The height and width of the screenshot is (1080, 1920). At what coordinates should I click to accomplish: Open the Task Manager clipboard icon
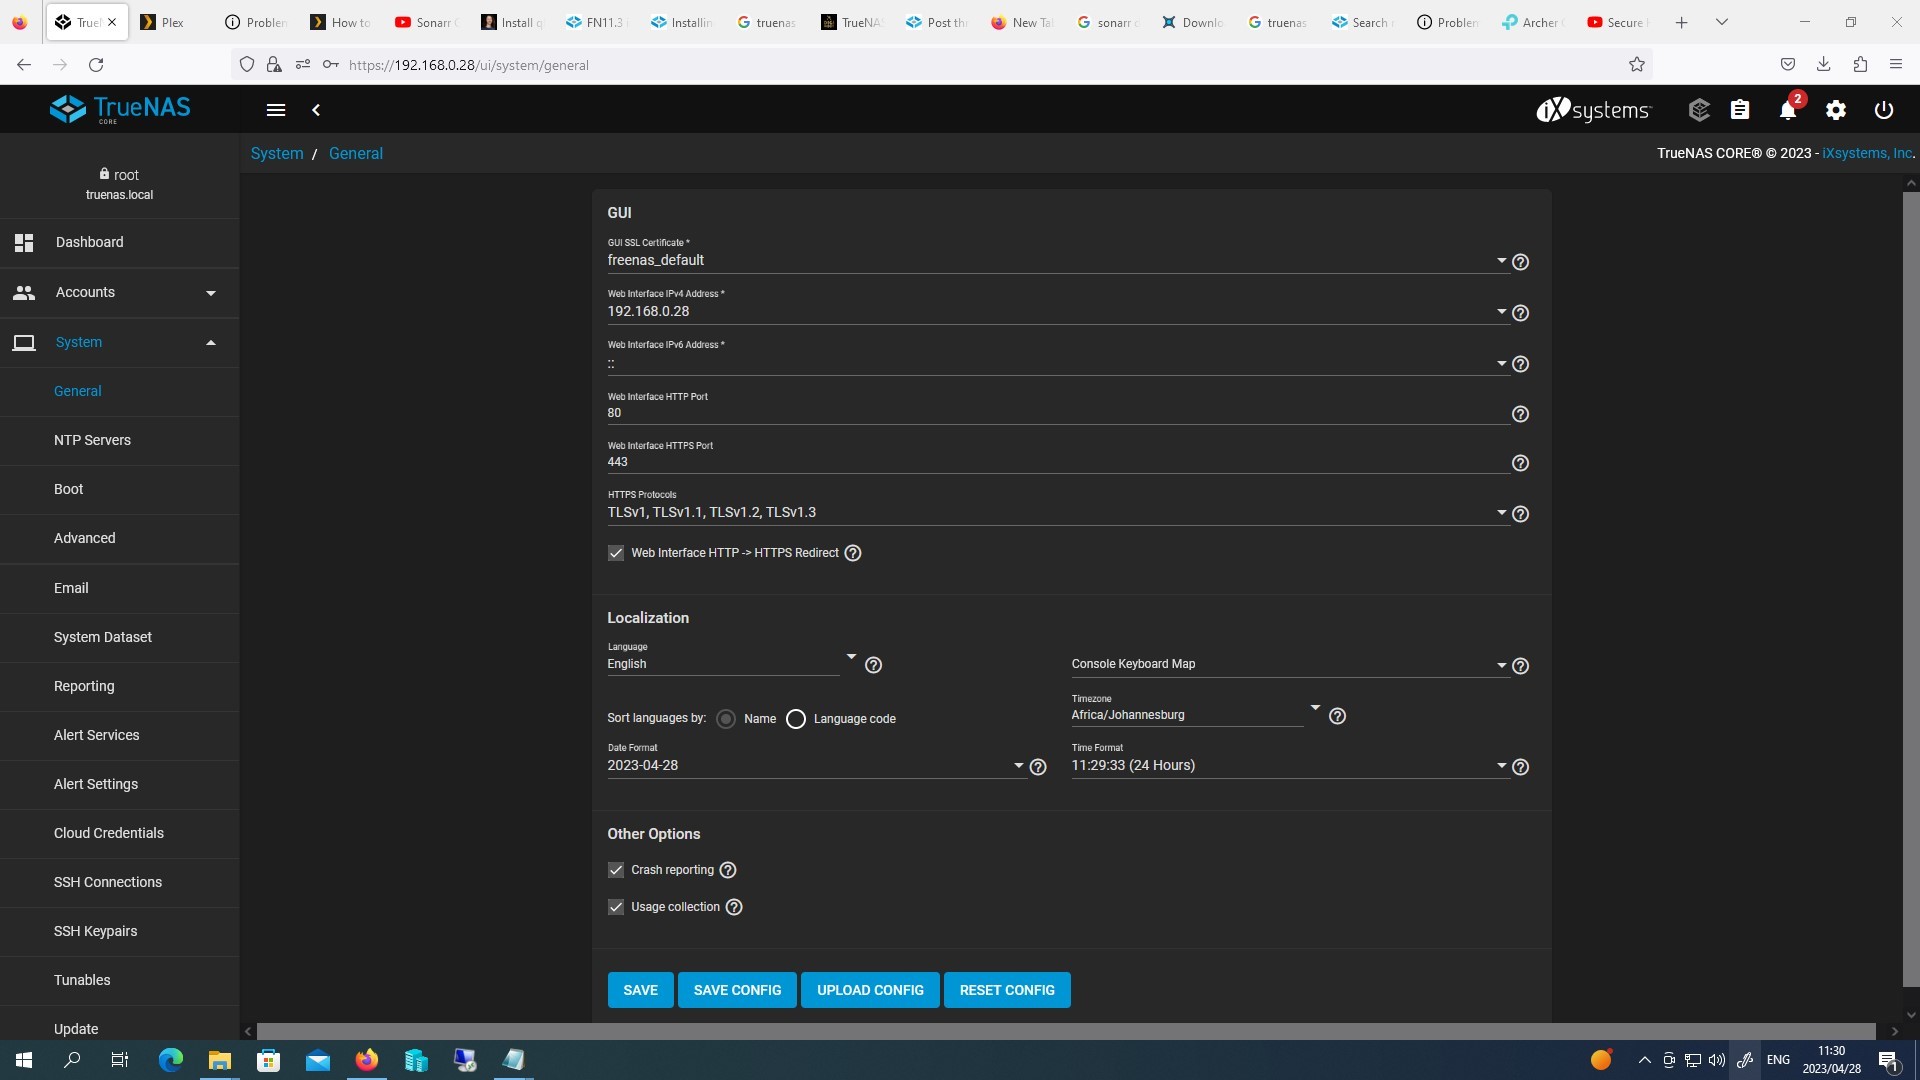click(1740, 110)
